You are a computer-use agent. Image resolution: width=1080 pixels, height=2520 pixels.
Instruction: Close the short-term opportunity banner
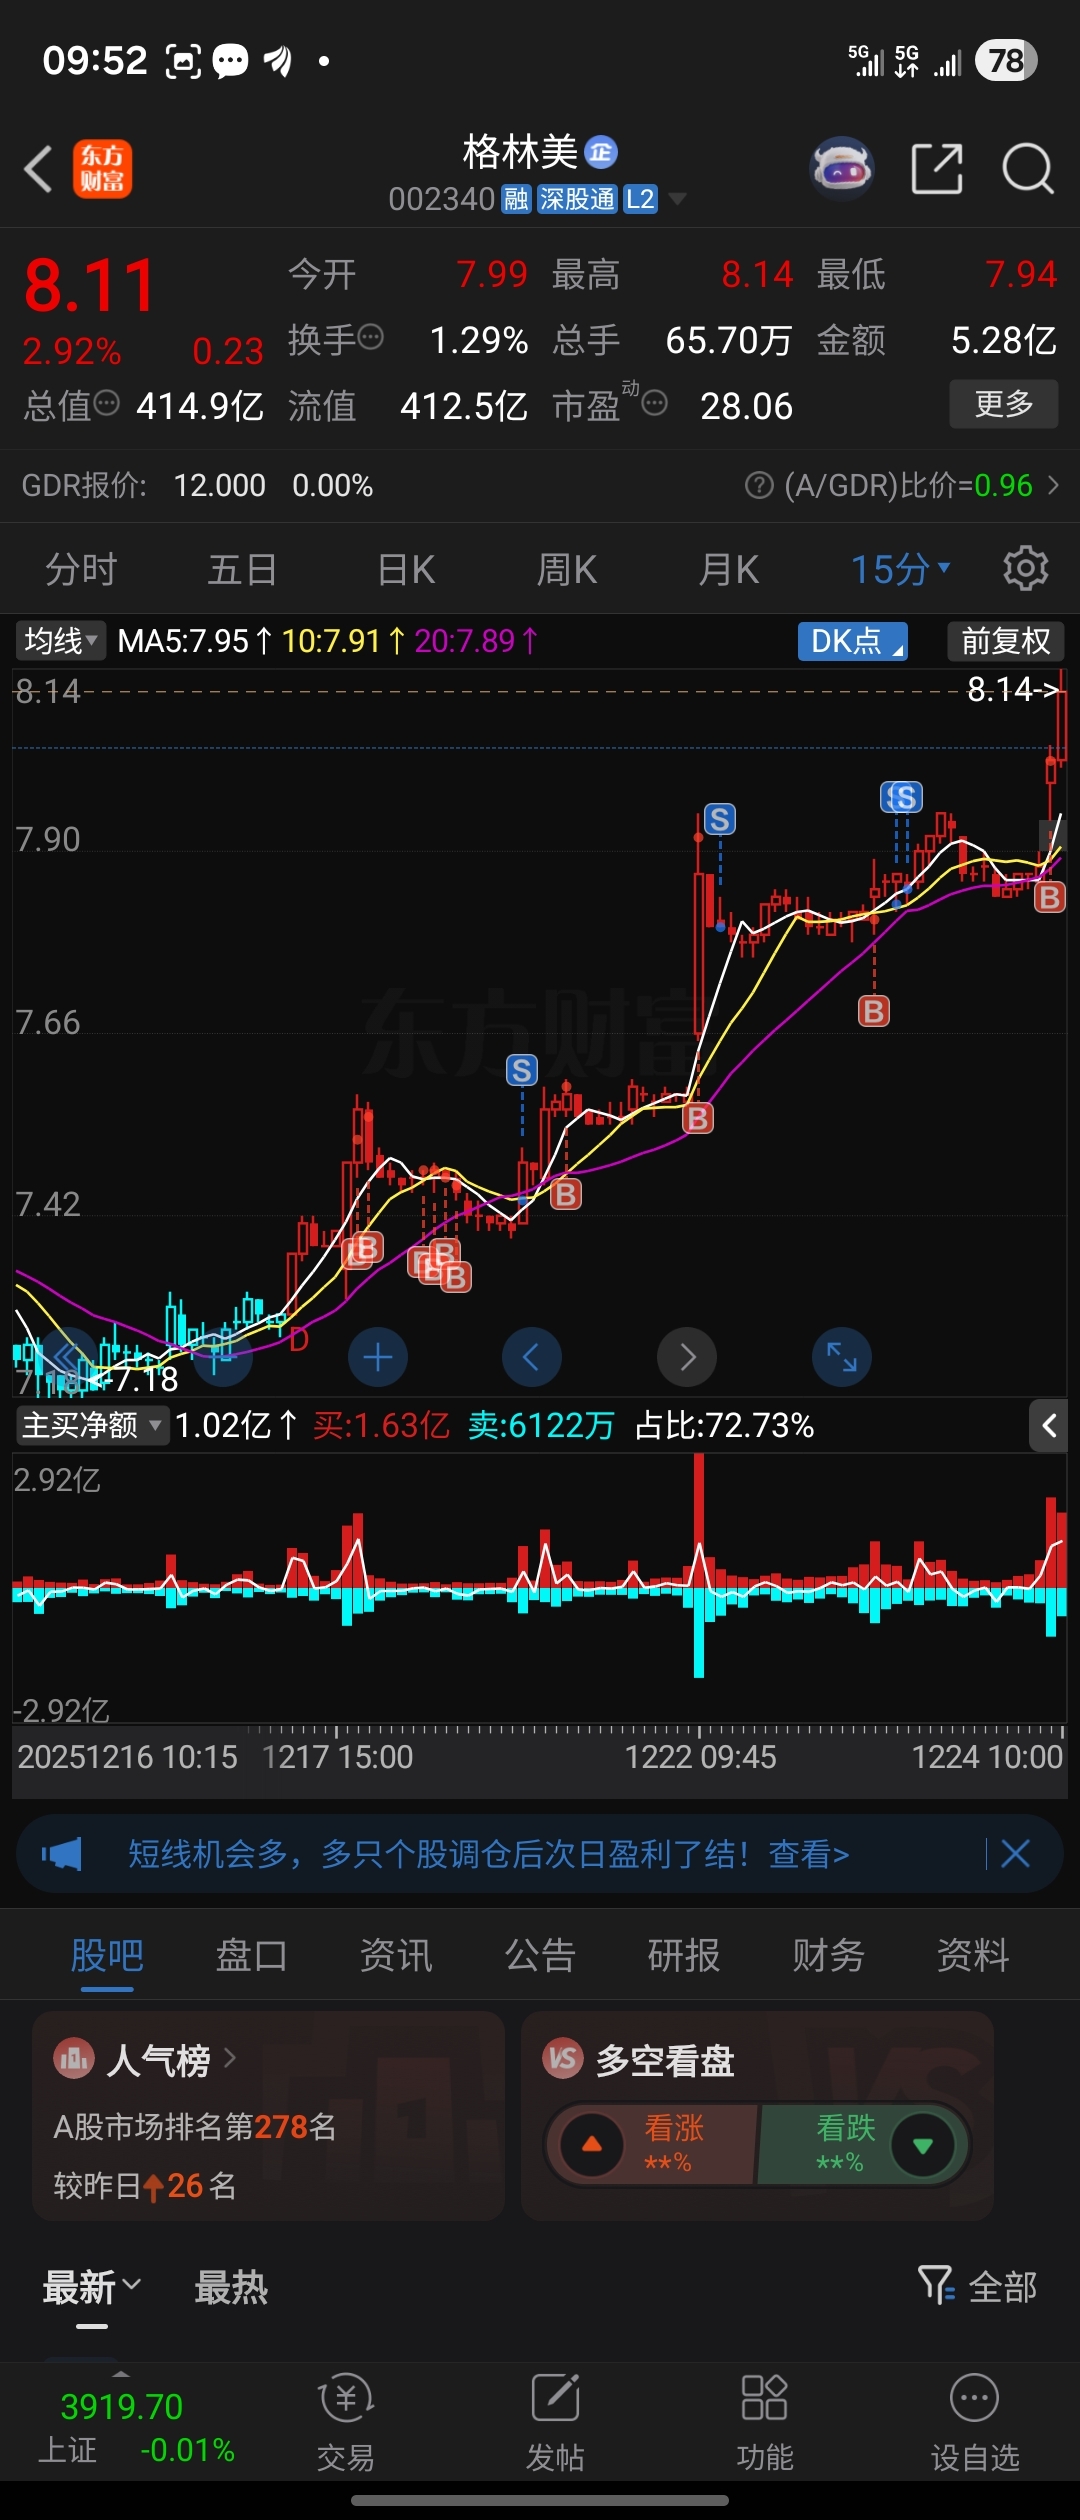tap(1015, 1854)
